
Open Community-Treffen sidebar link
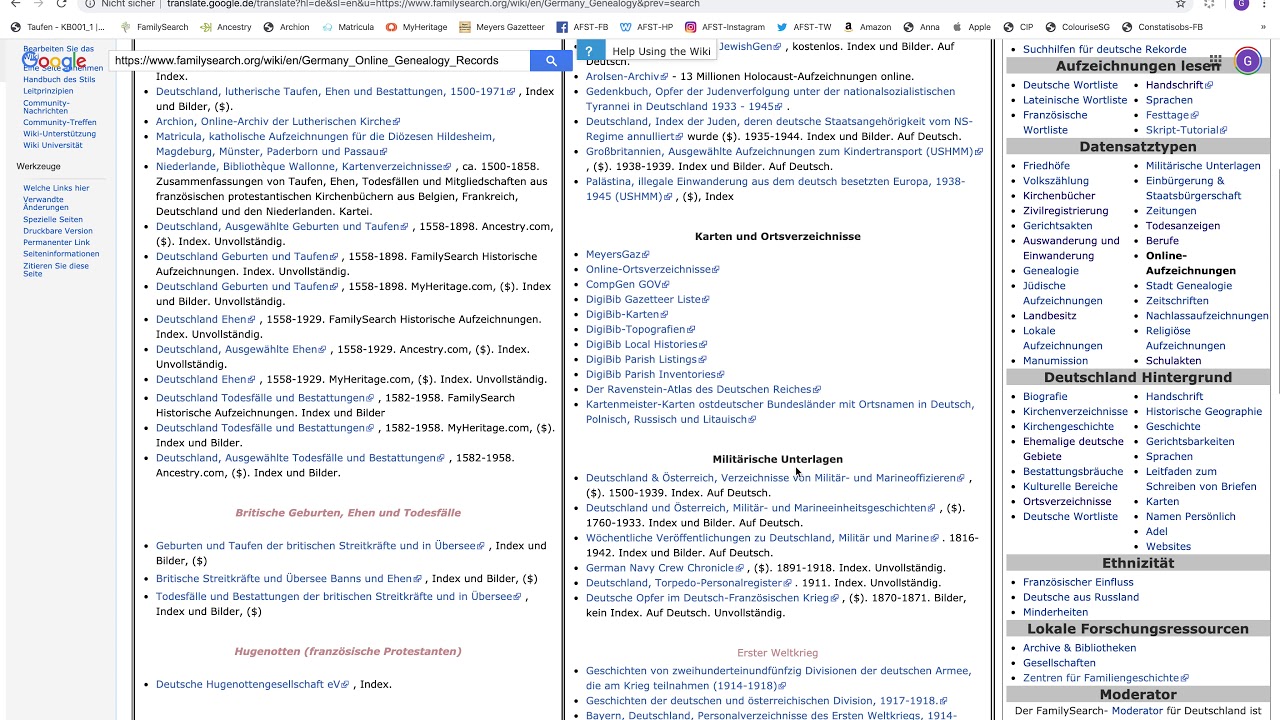60,122
